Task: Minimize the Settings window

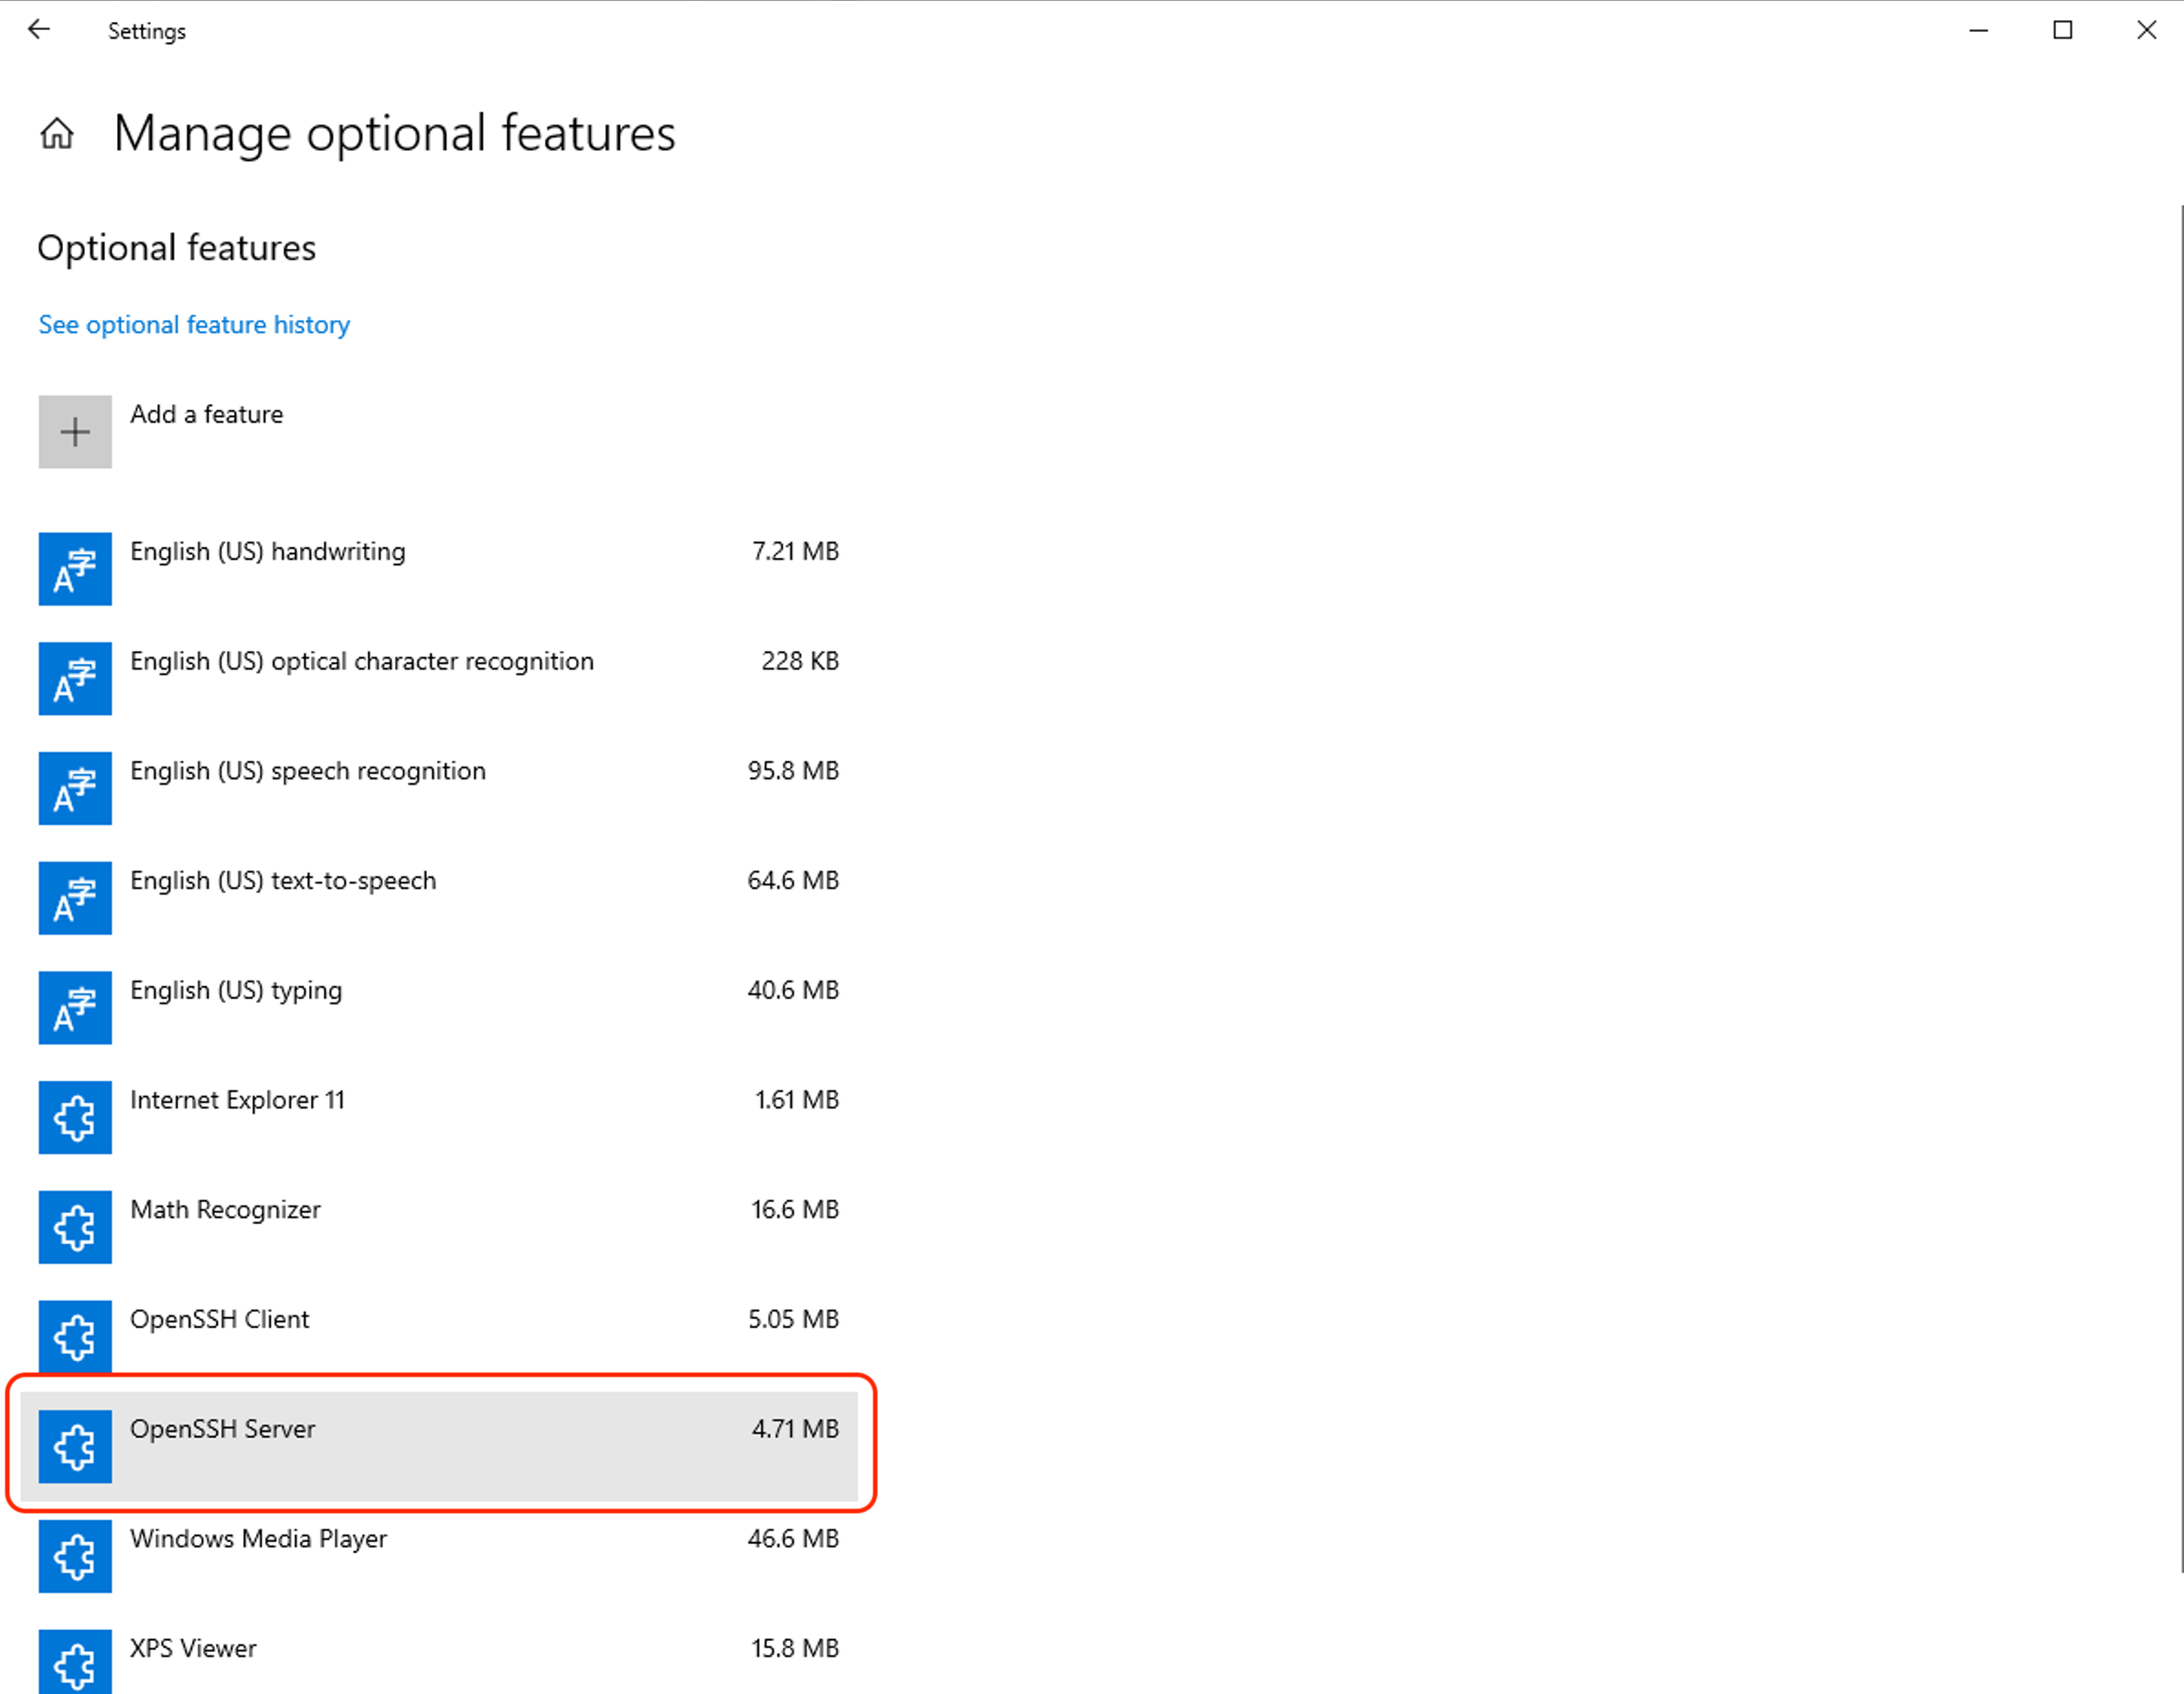Action: (1978, 30)
